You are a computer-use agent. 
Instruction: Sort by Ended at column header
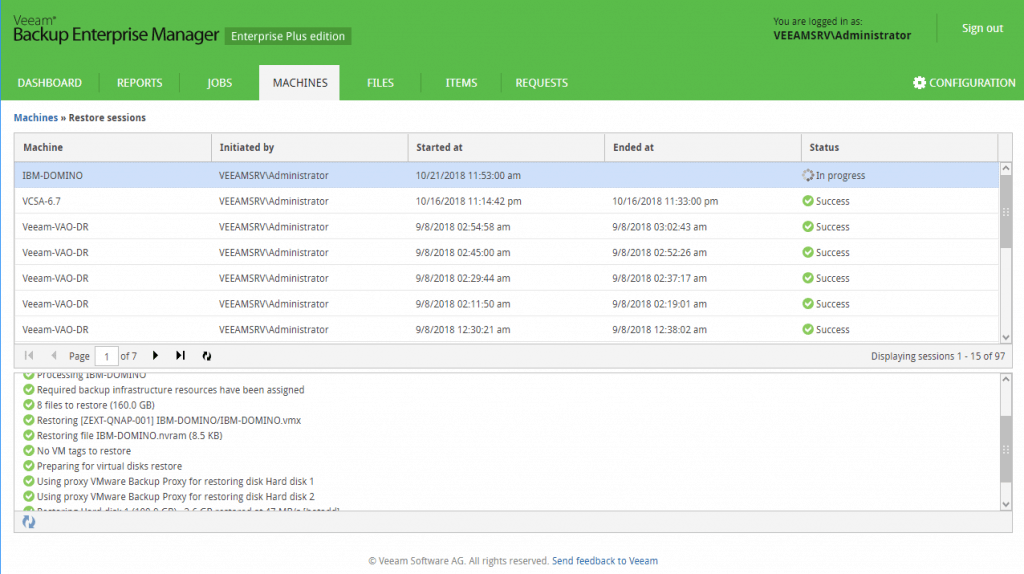[703, 148]
